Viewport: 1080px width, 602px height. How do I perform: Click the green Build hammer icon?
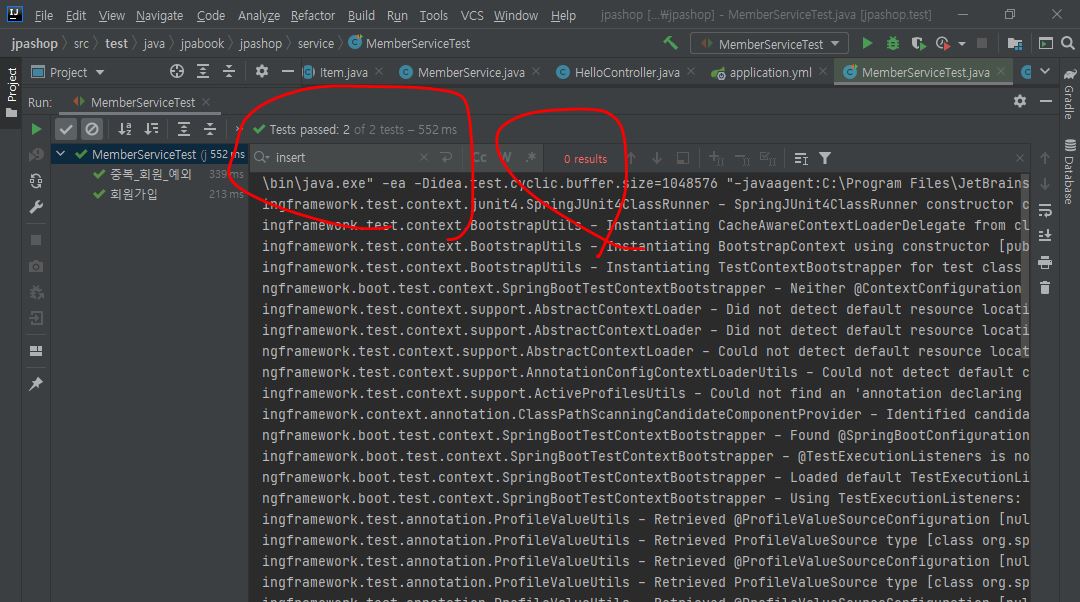point(671,44)
